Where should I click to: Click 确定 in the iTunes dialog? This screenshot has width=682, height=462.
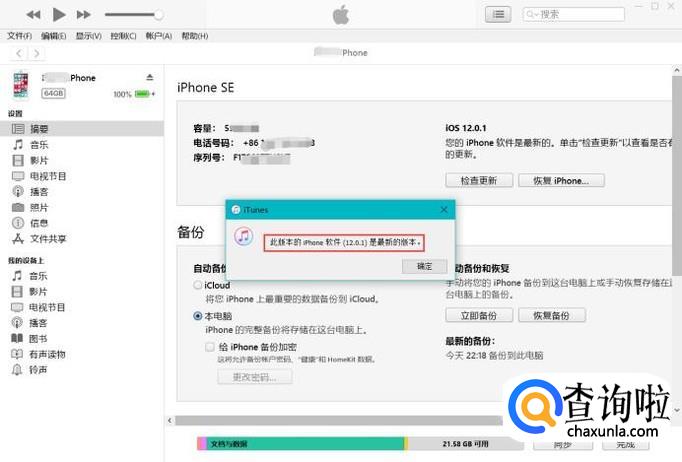(425, 266)
